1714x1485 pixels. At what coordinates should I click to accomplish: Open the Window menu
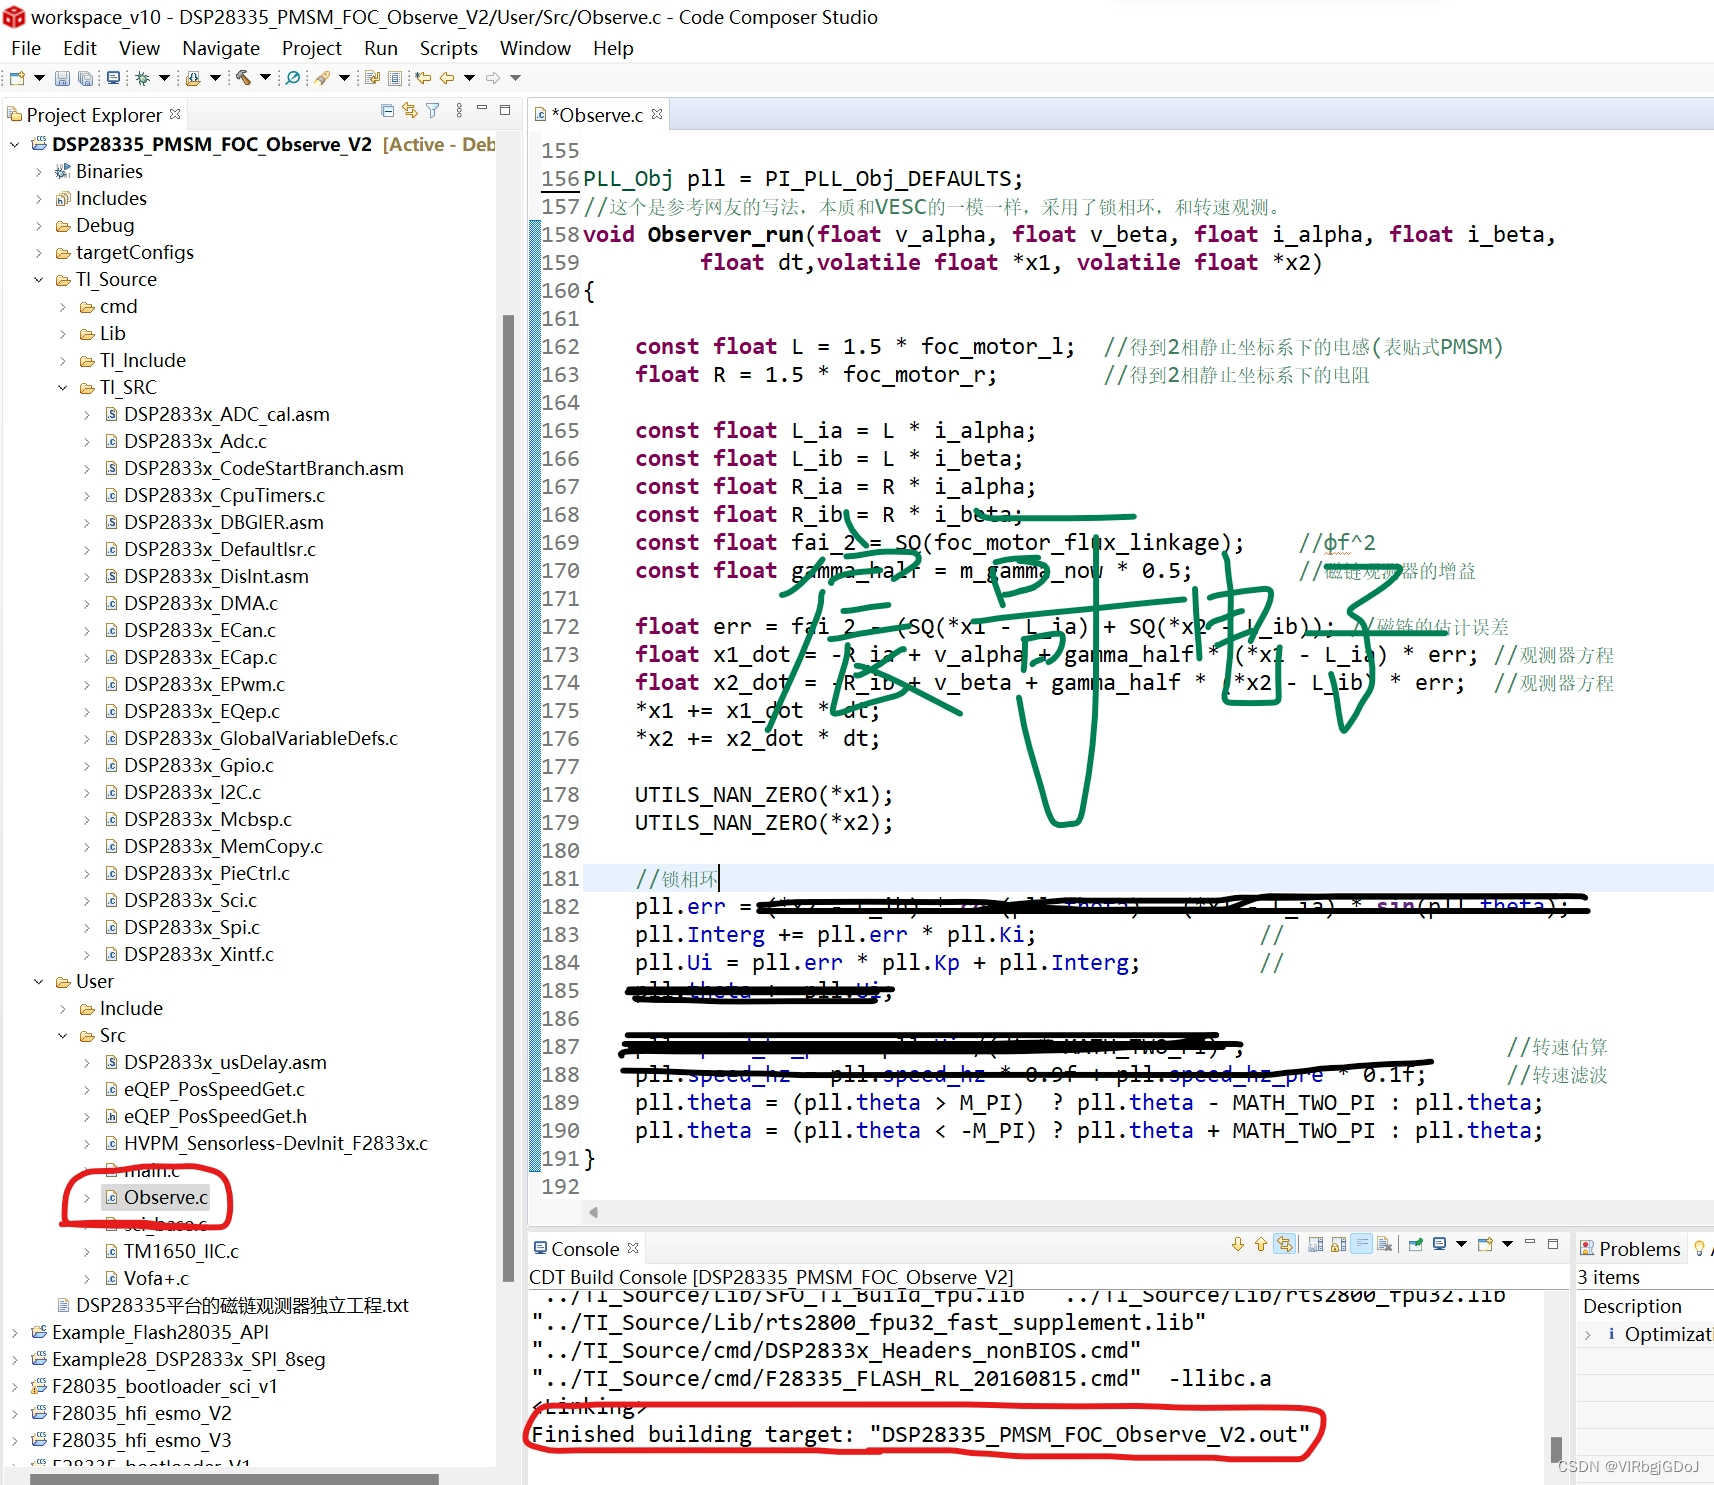[x=535, y=48]
